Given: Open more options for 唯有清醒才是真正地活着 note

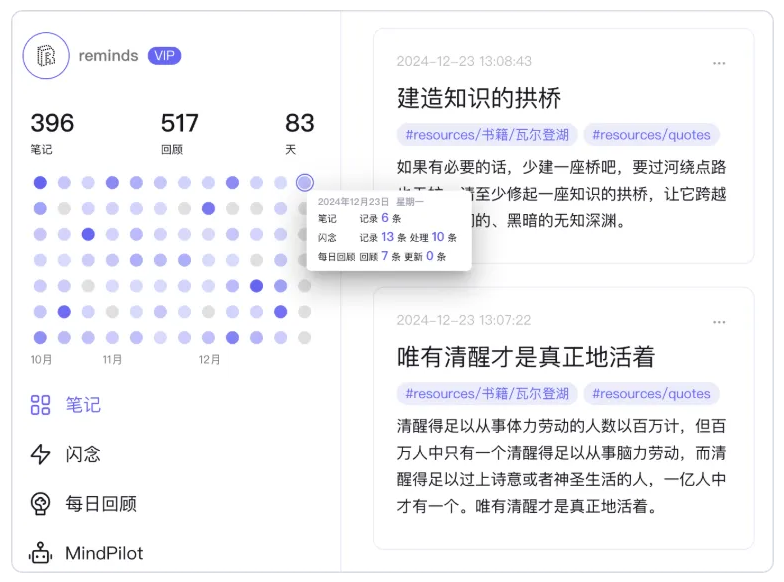Looking at the screenshot, I should tap(719, 322).
